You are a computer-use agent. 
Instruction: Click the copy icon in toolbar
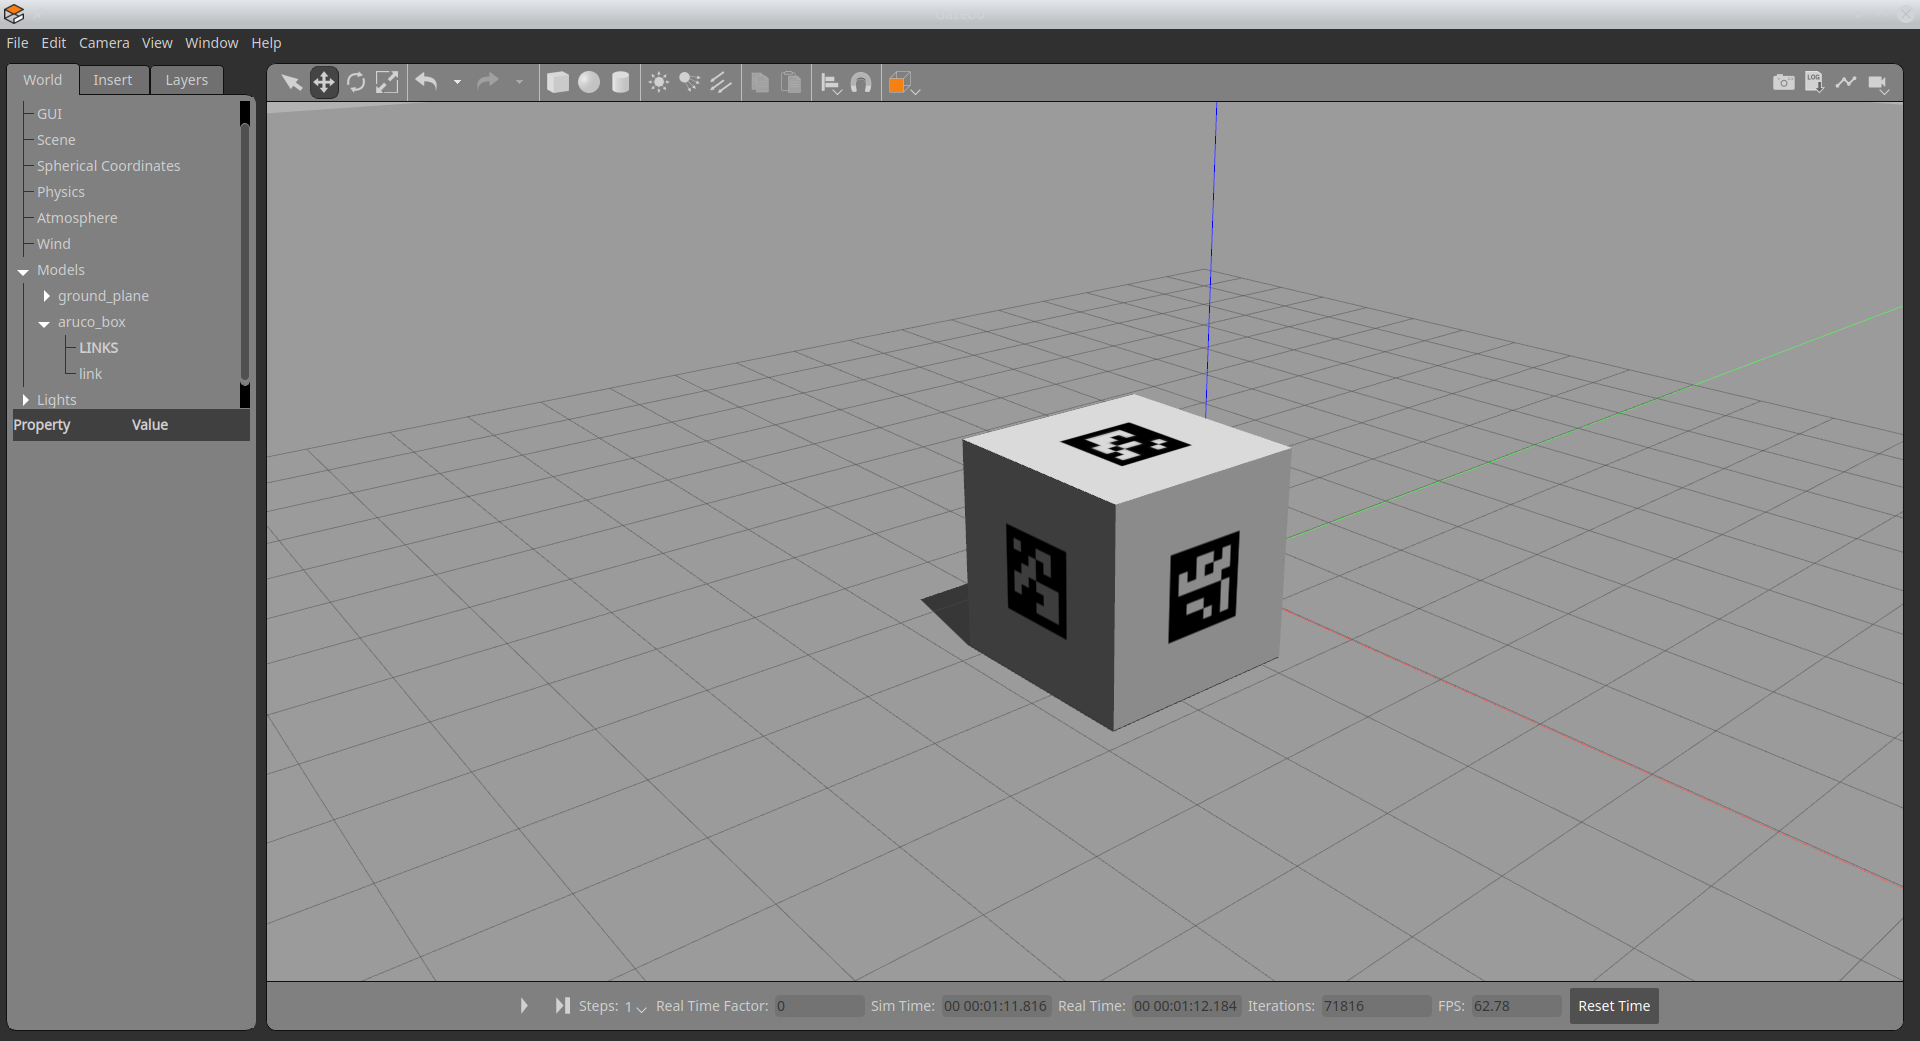pyautogui.click(x=760, y=82)
